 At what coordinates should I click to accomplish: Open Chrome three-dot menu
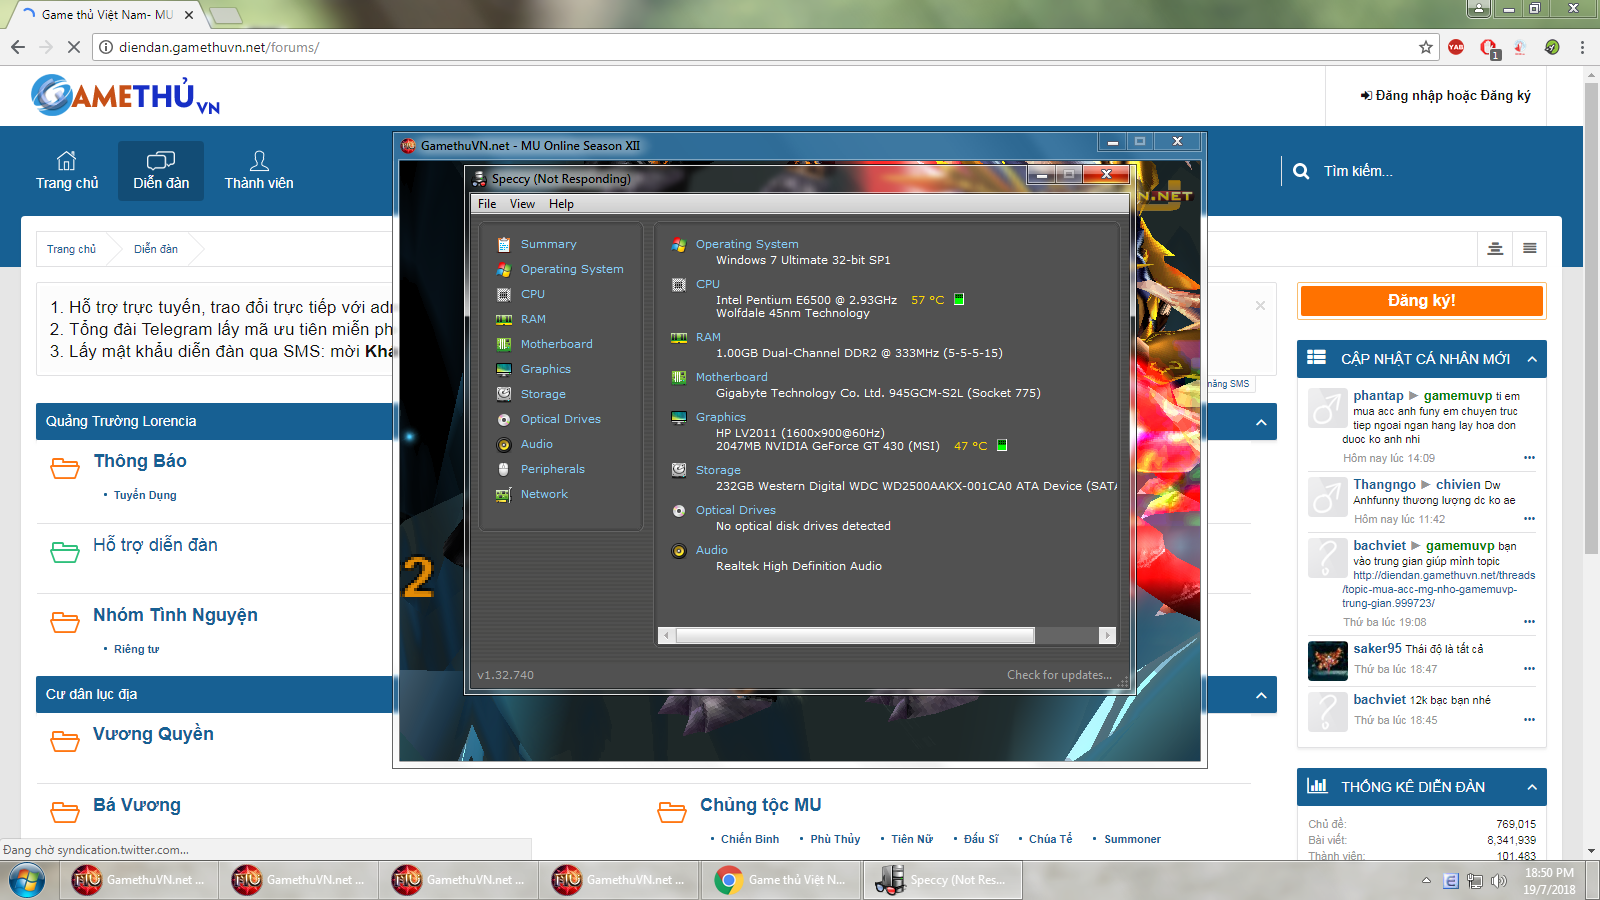pos(1582,47)
